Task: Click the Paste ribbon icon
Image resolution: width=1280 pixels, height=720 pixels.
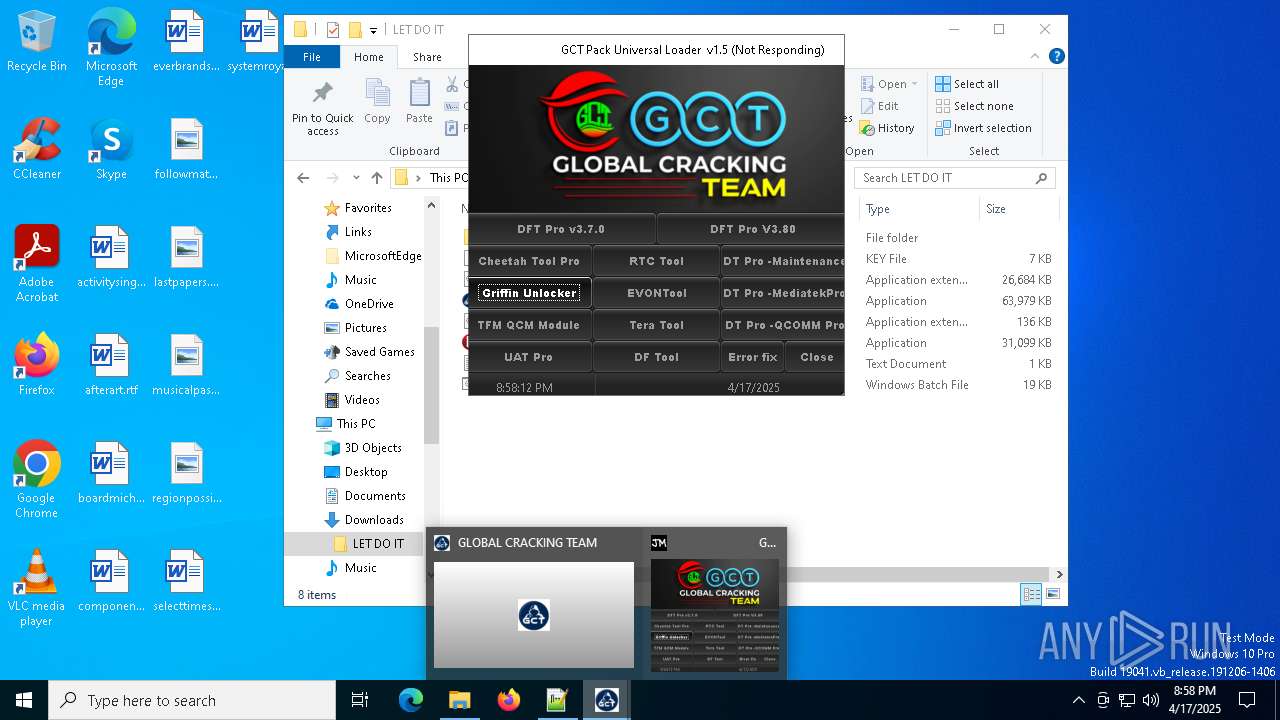Action: click(x=419, y=103)
